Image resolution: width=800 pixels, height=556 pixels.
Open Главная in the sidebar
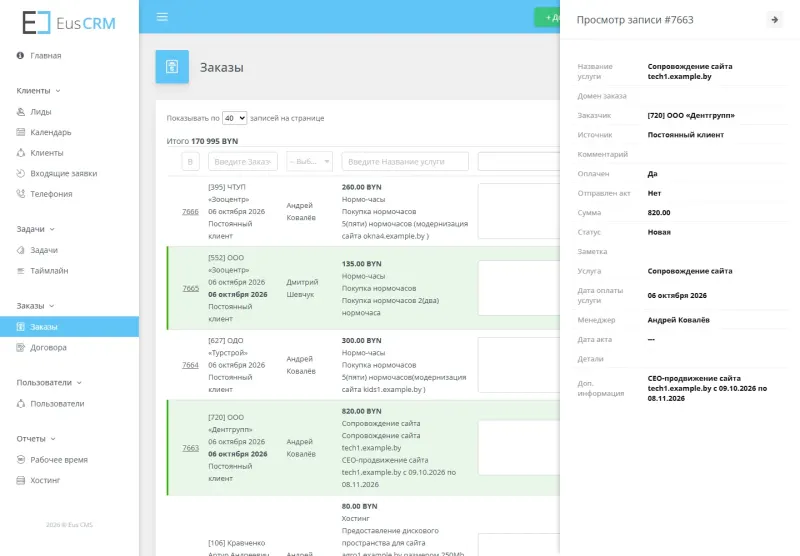point(45,56)
